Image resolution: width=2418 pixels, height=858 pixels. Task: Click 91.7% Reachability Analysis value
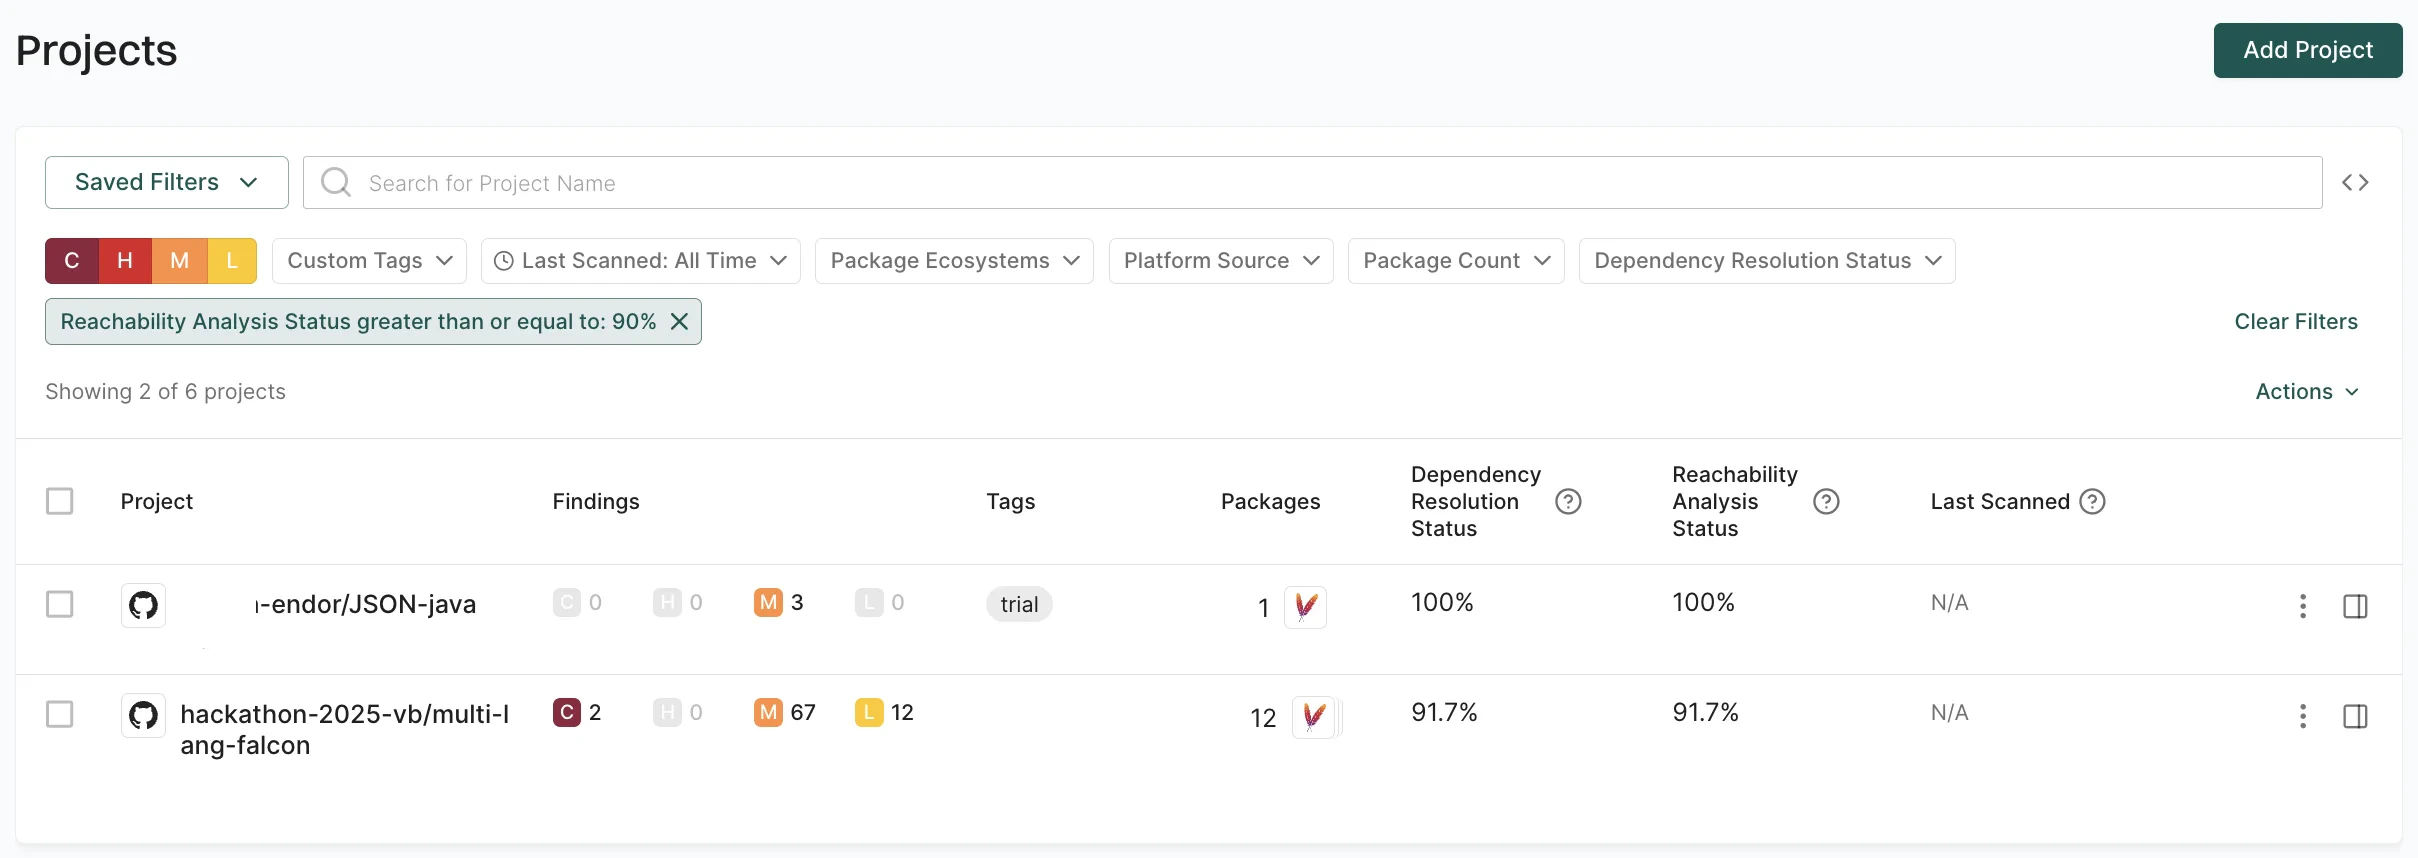coord(1705,712)
